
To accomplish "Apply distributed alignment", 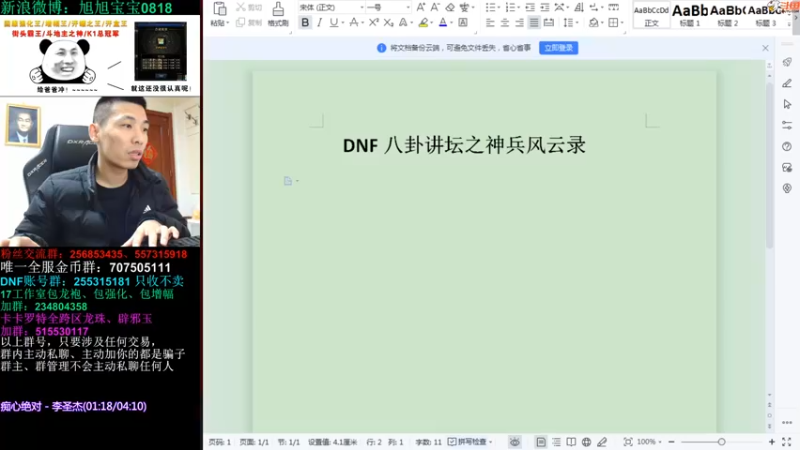I will pos(548,22).
